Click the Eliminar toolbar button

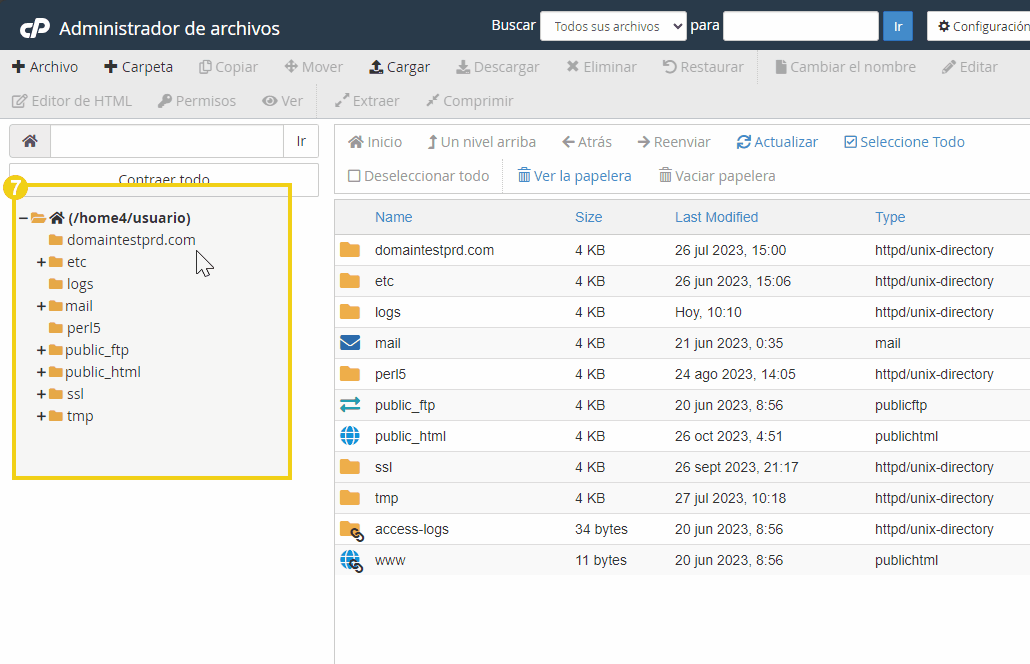(601, 67)
